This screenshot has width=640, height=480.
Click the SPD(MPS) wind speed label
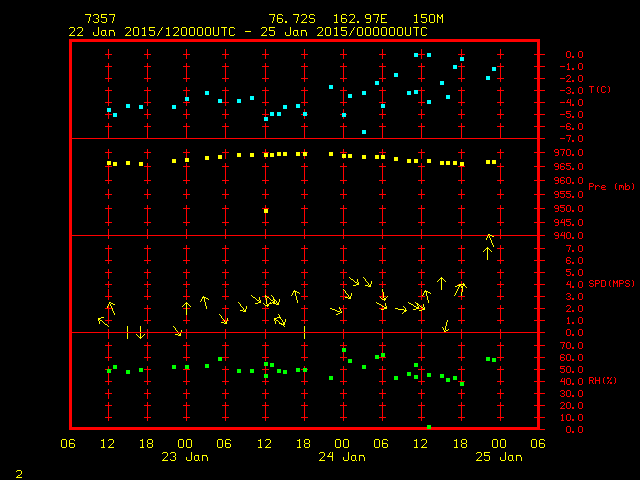pyautogui.click(x=611, y=284)
